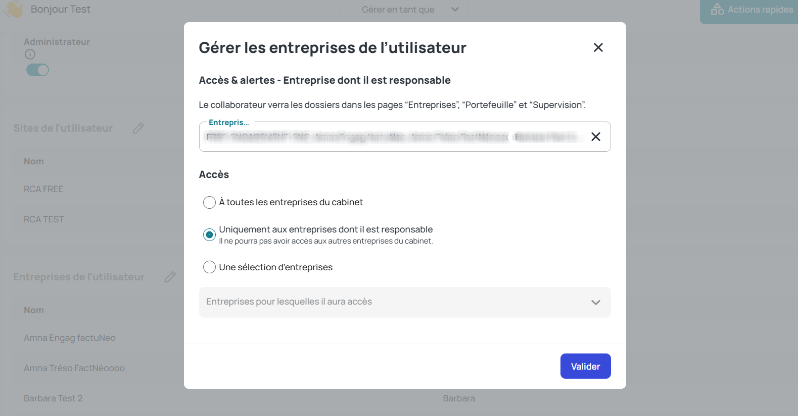Screen dimensions: 798x416
Task: Edit Entreprises de l'utilisateur with pencil icon
Action: point(170,277)
